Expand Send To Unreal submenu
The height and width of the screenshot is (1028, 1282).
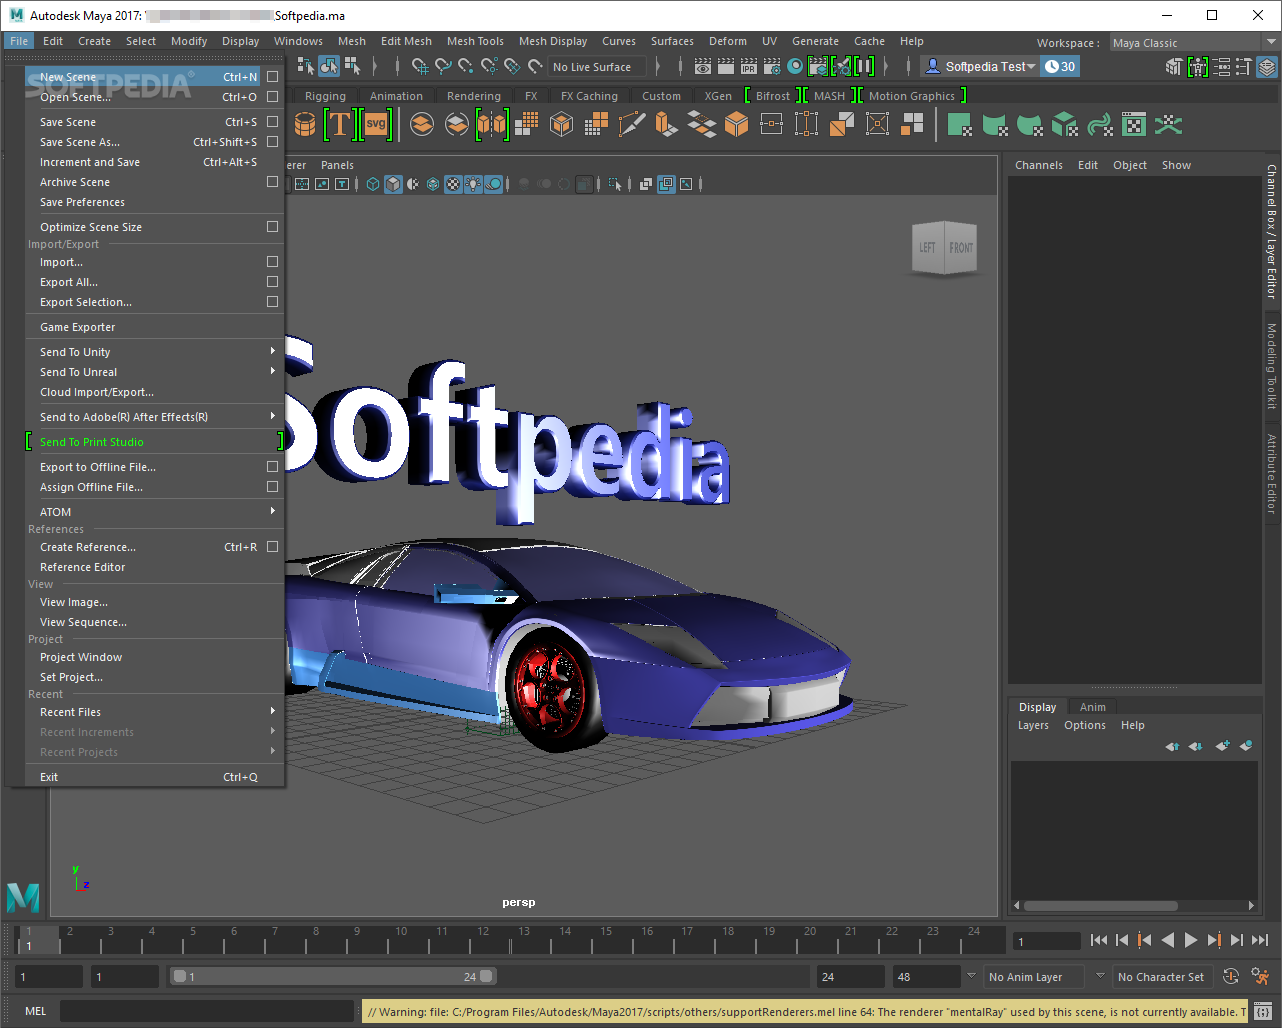tap(272, 371)
